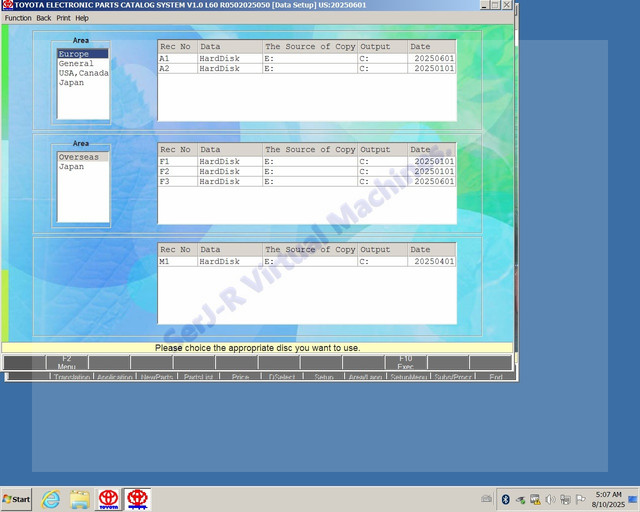Click HardDisk in the A1 row

(219, 58)
